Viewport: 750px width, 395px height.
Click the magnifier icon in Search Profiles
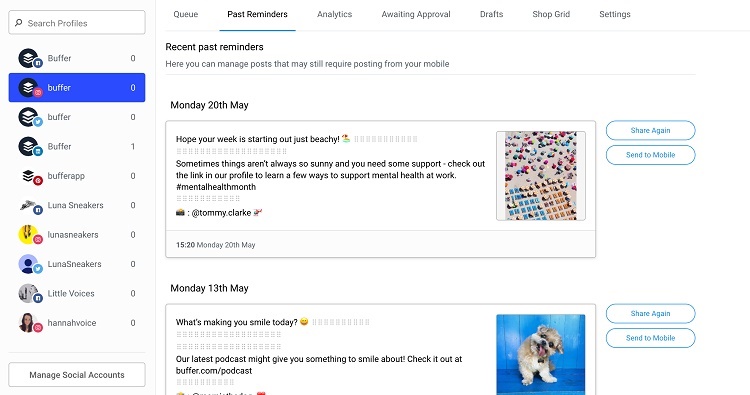pyautogui.click(x=19, y=22)
